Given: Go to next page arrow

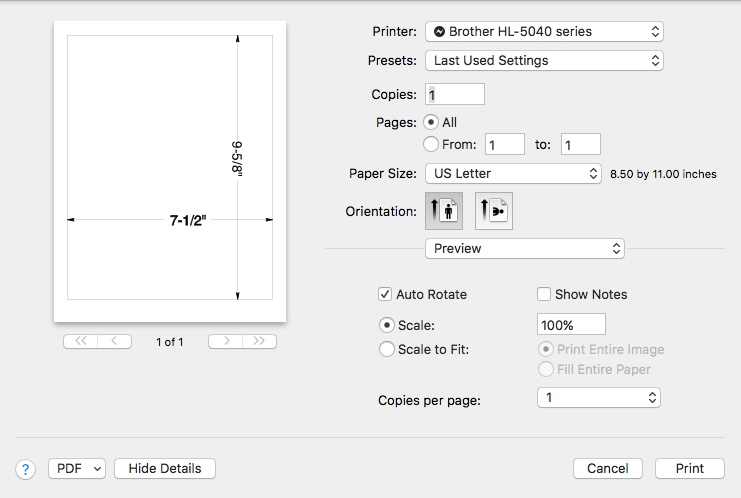Looking at the screenshot, I should pos(225,341).
